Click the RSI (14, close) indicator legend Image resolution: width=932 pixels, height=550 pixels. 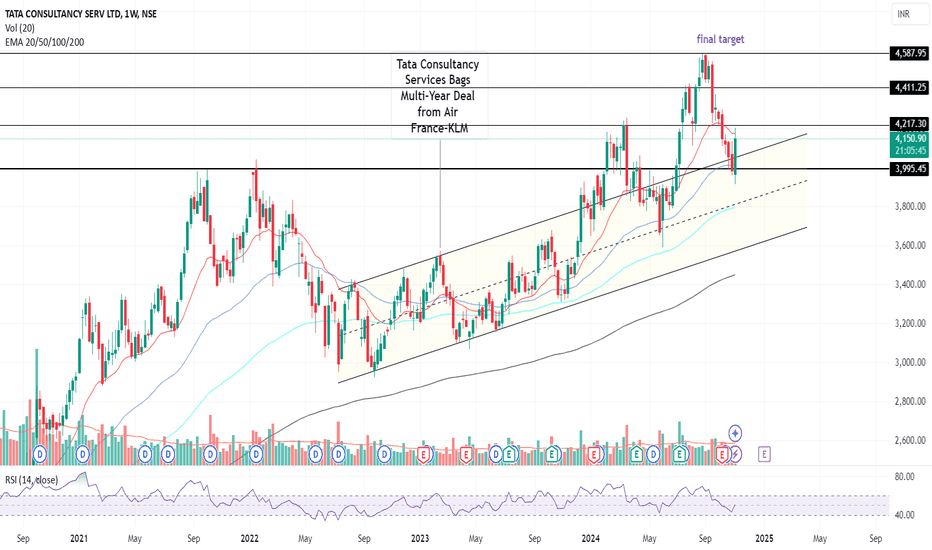(32, 480)
